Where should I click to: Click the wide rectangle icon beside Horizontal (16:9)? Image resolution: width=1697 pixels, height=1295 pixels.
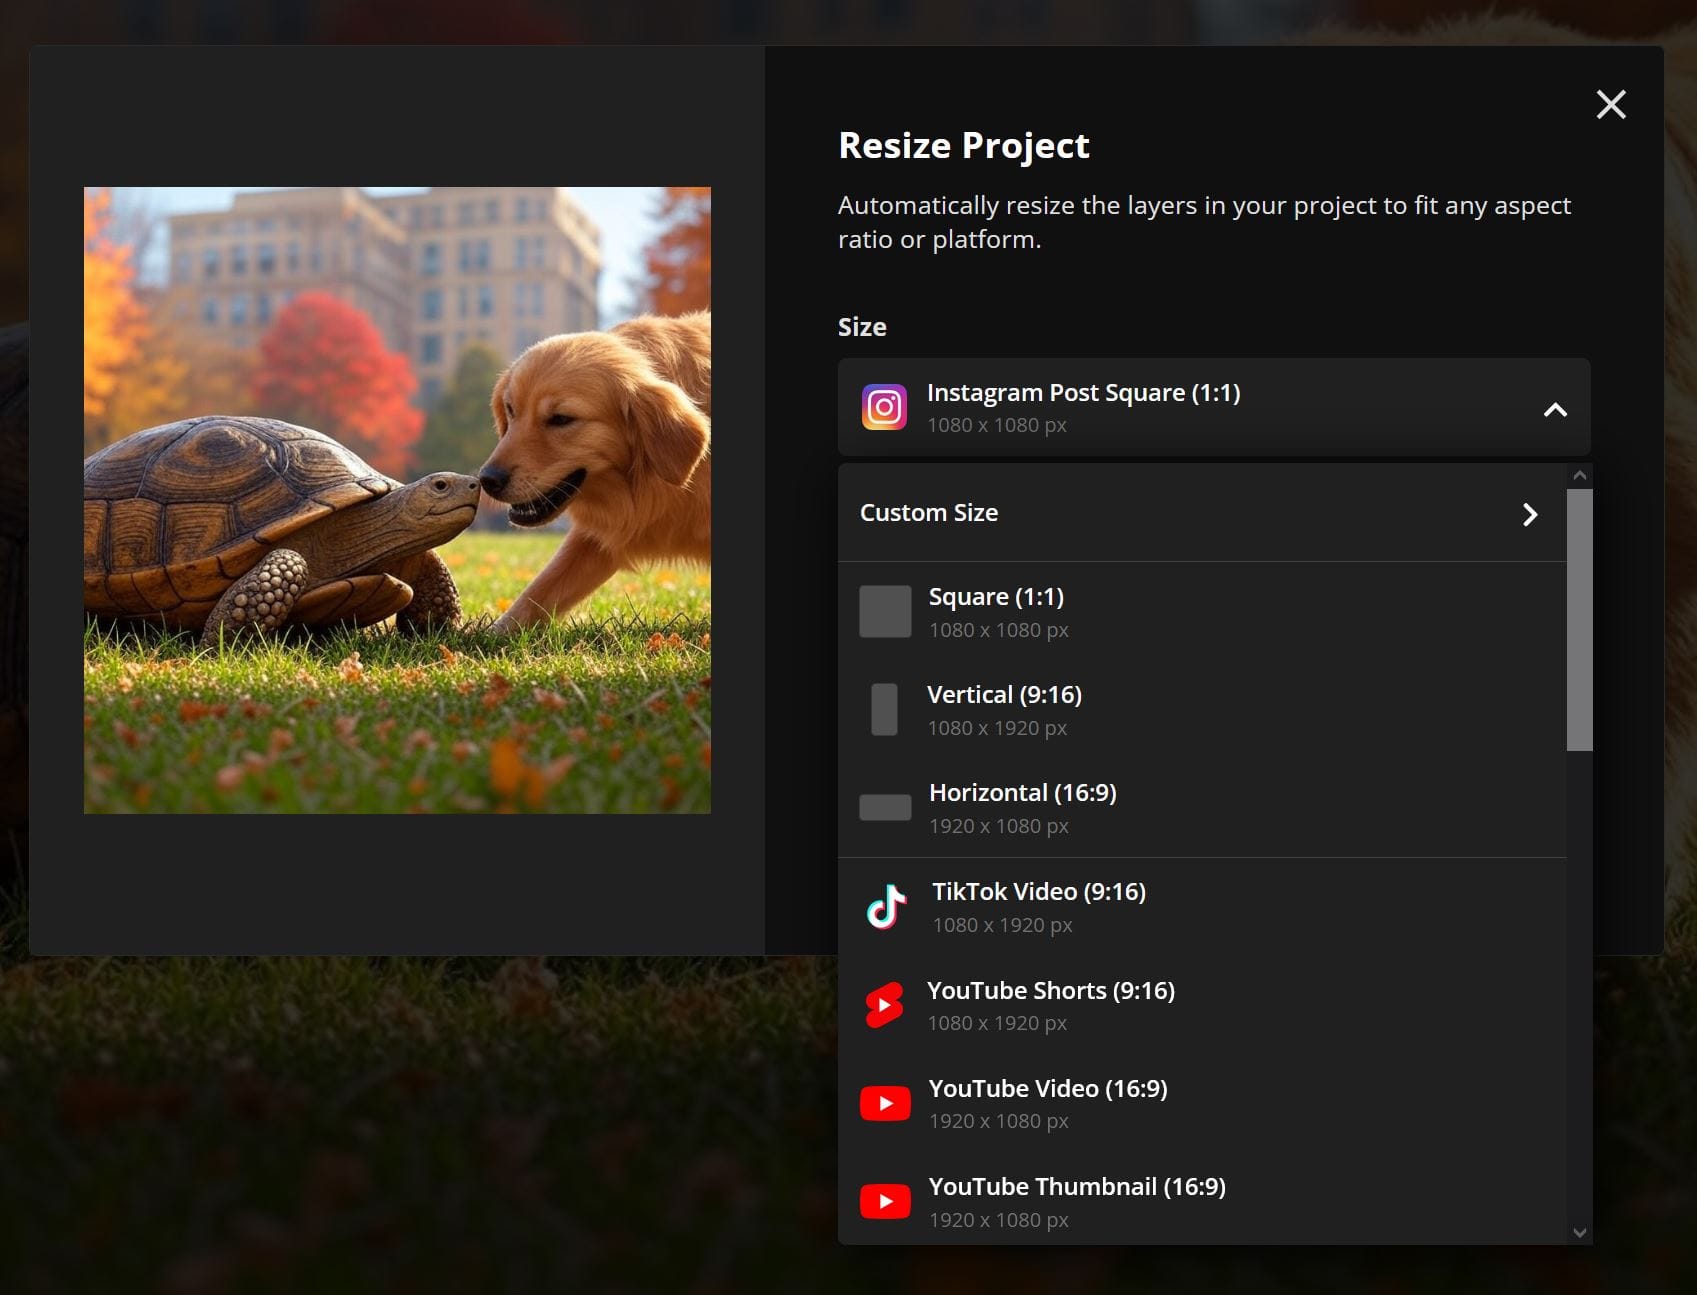pyautogui.click(x=885, y=806)
